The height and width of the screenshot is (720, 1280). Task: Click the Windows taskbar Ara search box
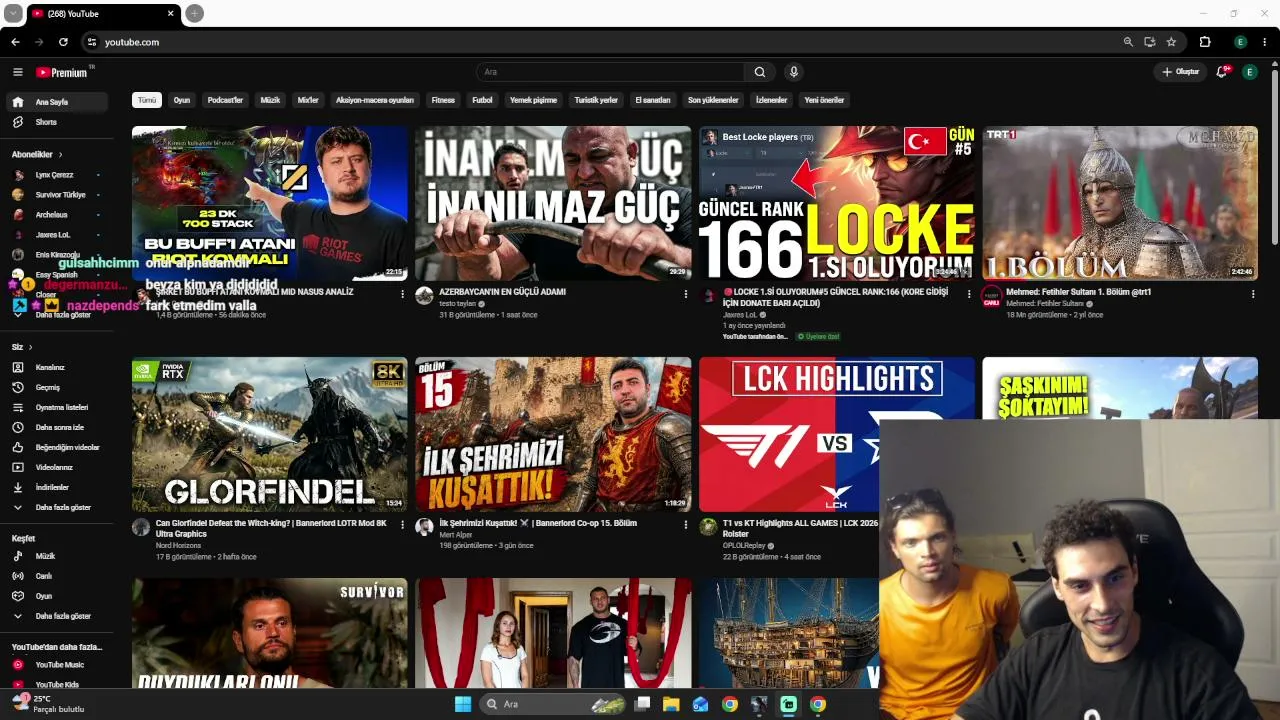(553, 704)
